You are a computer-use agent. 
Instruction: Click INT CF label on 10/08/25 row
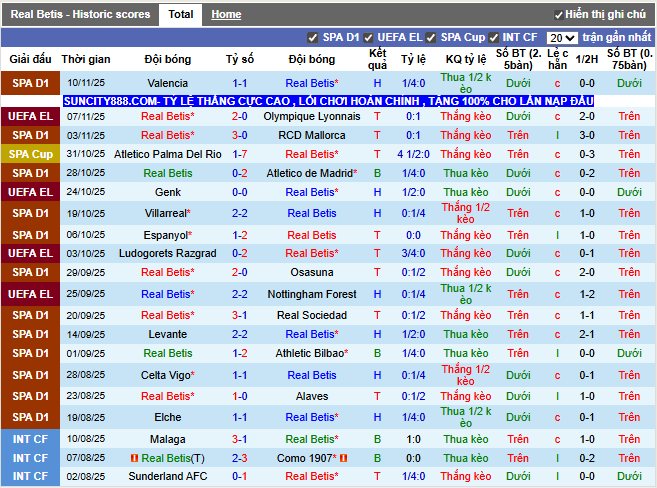31,439
